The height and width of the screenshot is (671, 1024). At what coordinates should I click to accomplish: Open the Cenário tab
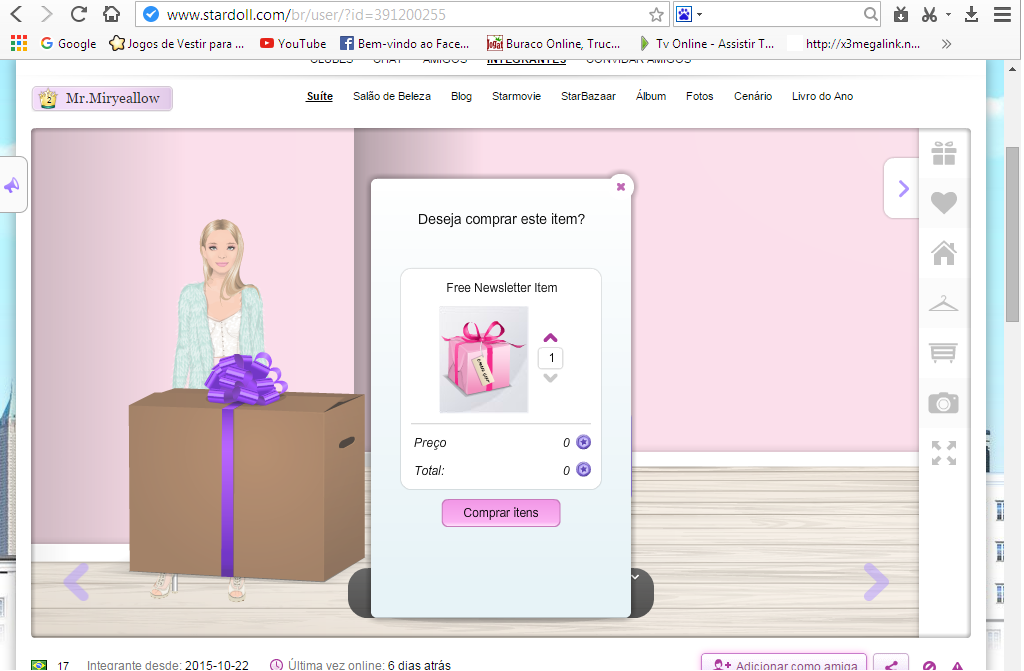click(x=753, y=96)
